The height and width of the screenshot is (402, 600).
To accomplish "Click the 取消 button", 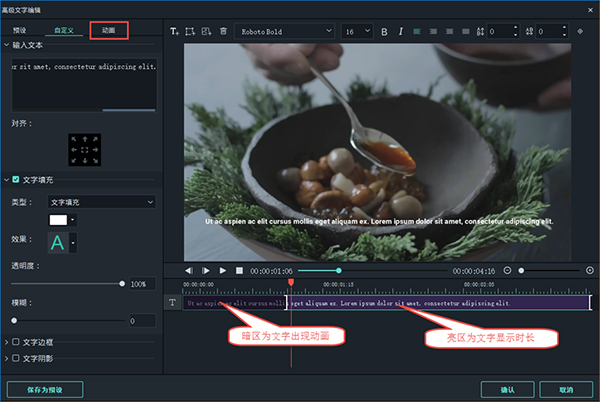I will click(566, 388).
